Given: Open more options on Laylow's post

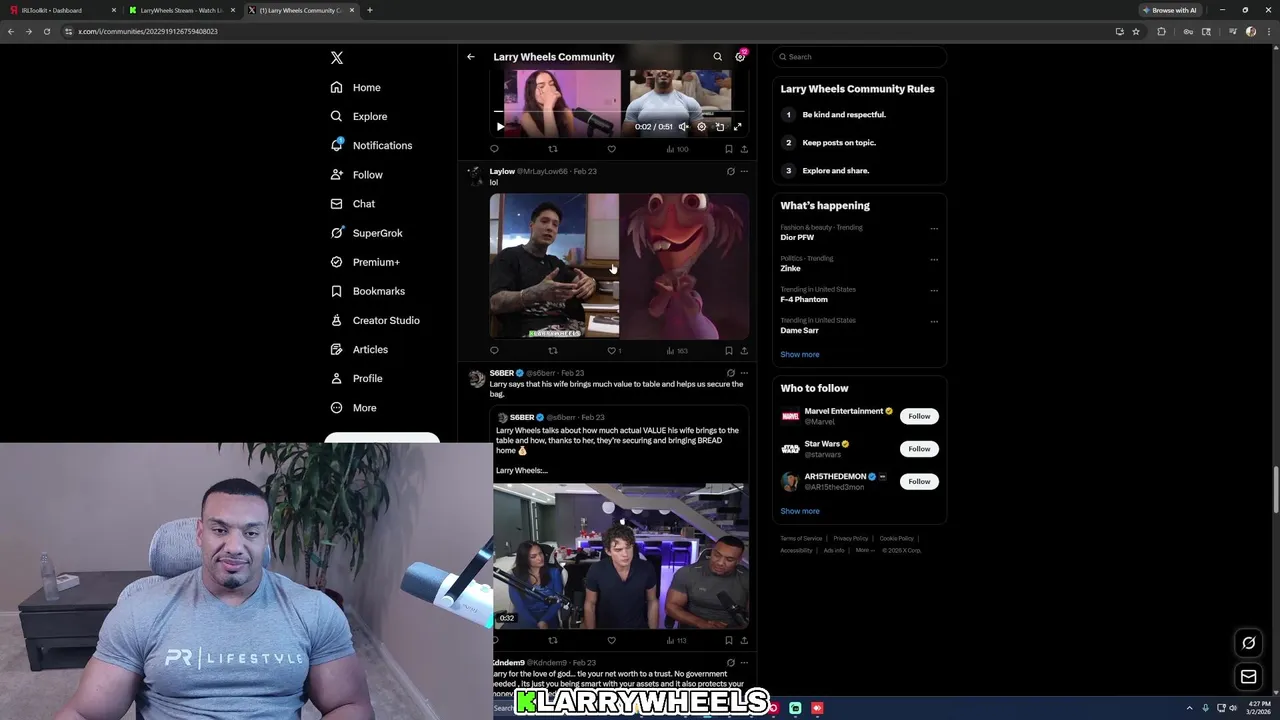Looking at the screenshot, I should [x=744, y=171].
